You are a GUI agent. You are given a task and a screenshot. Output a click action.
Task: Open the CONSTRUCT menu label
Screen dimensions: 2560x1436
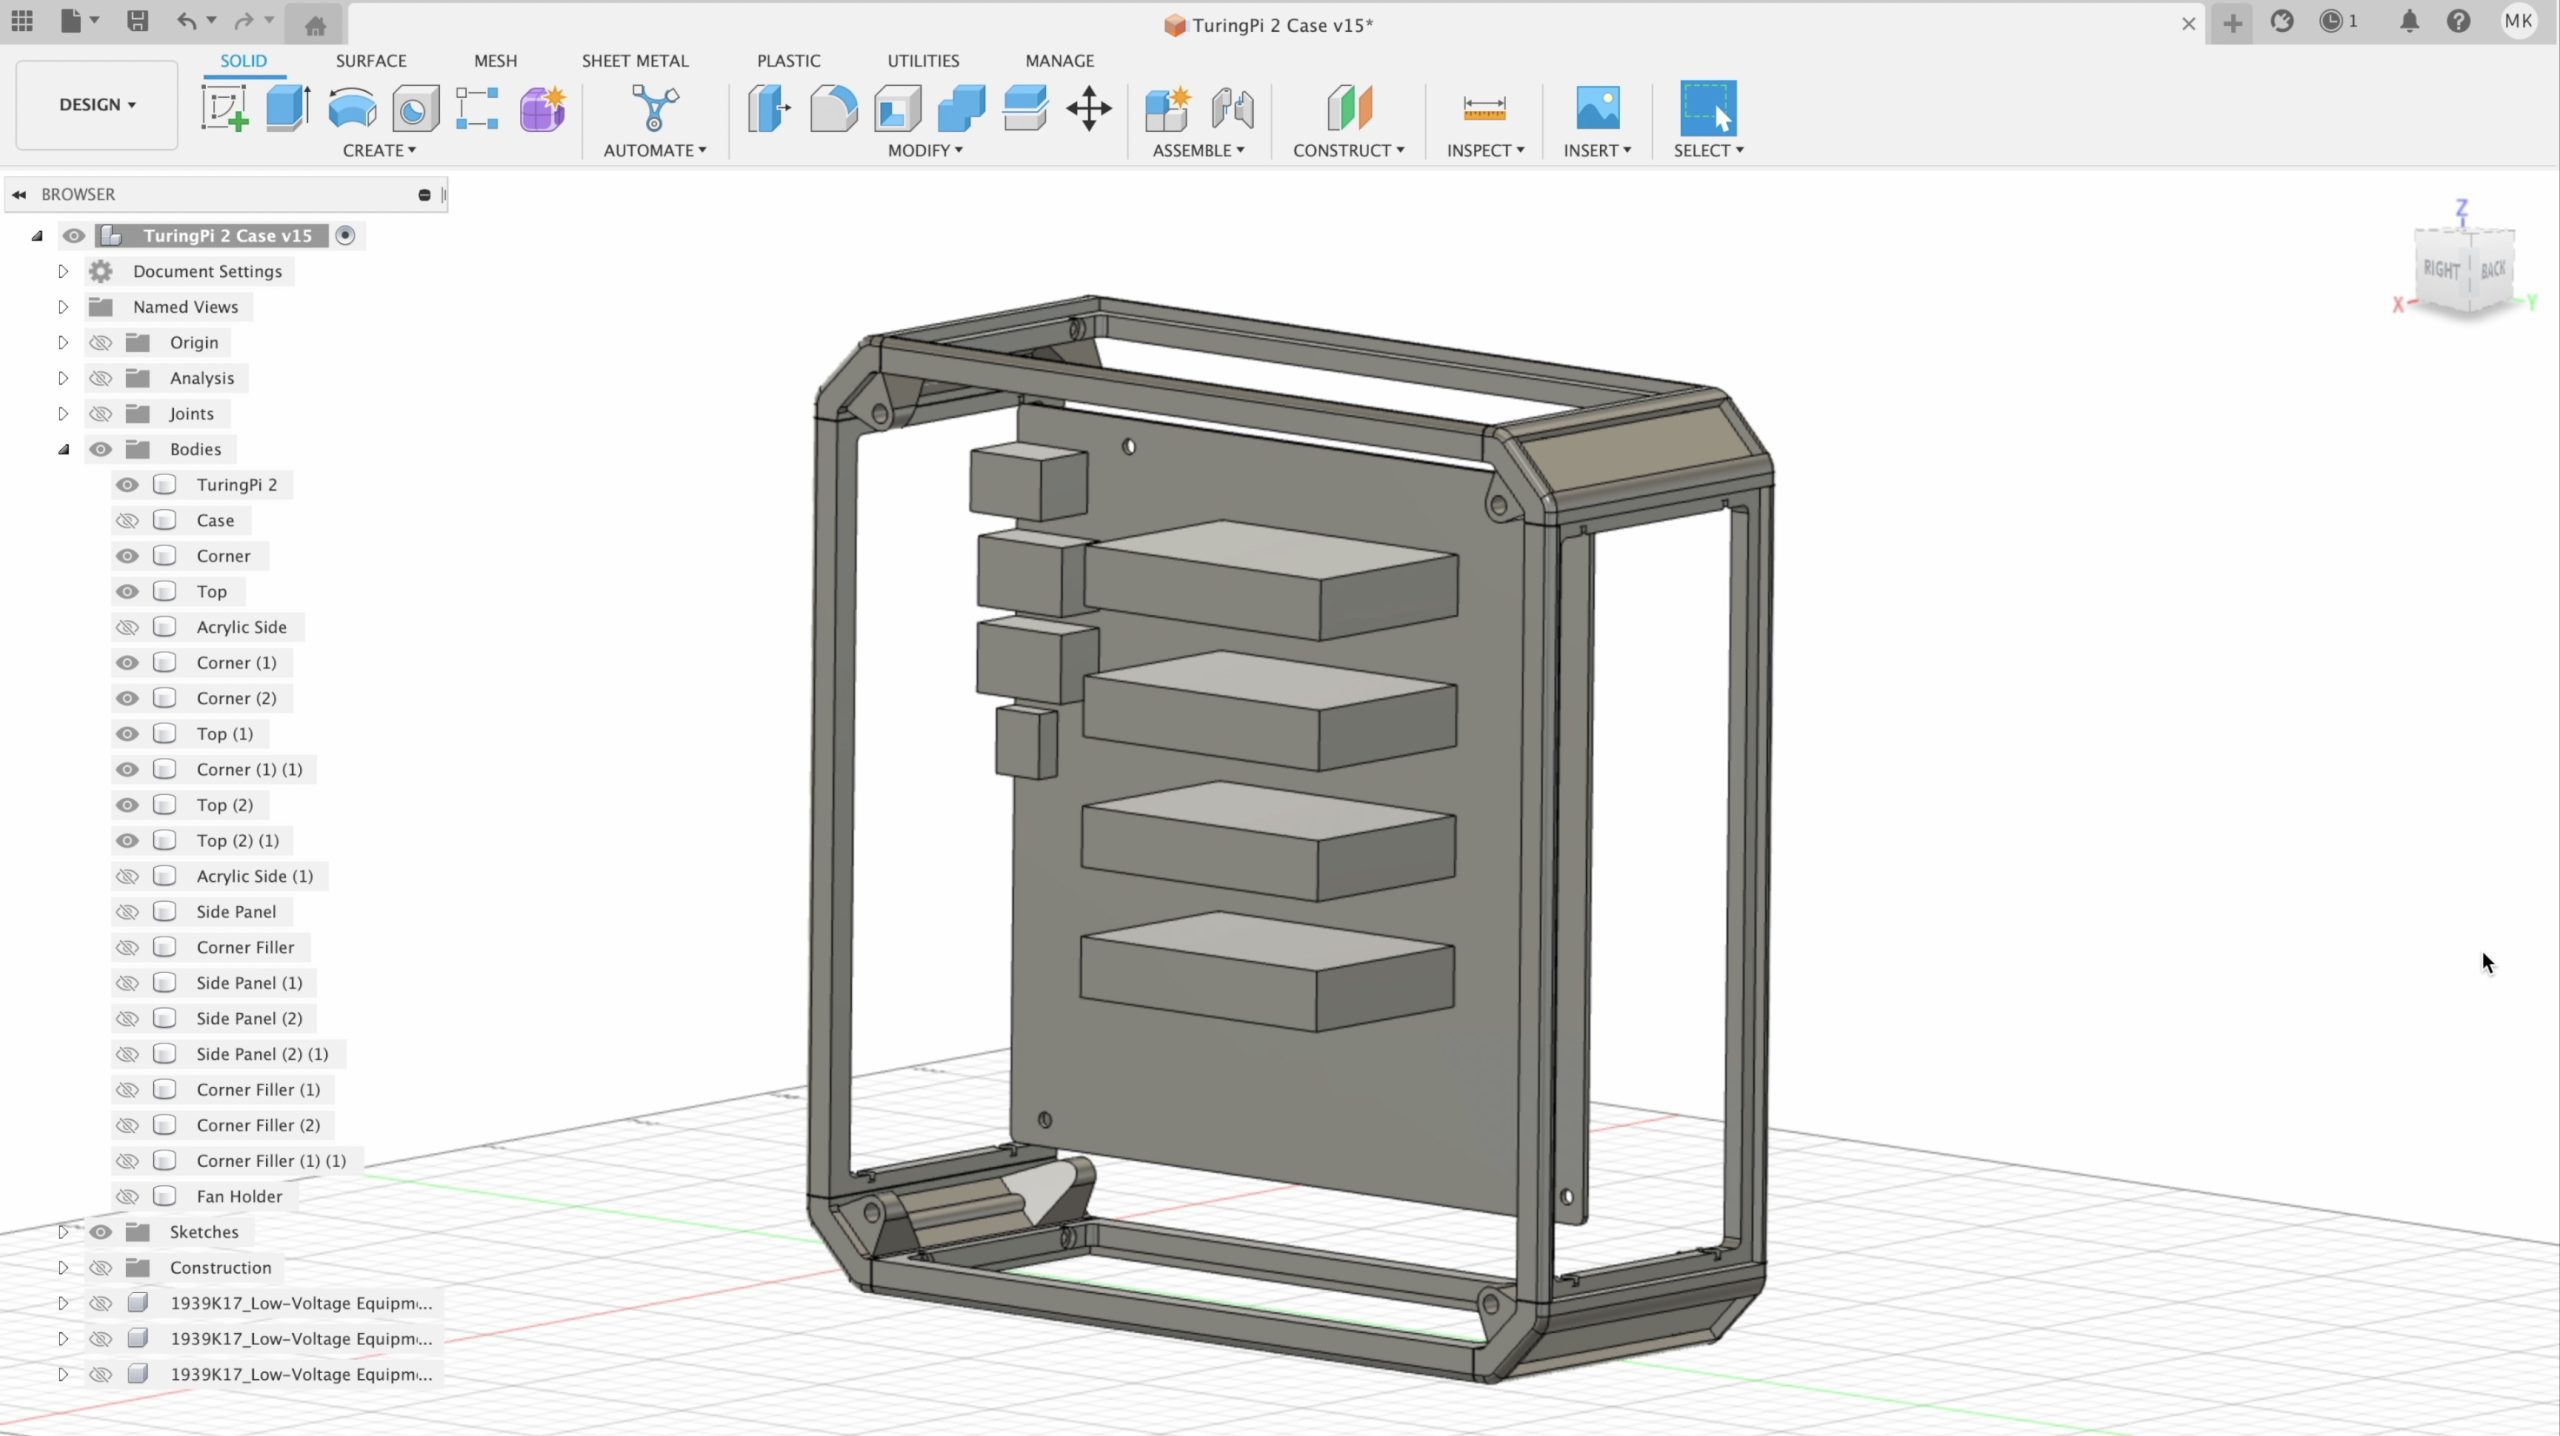pyautogui.click(x=1348, y=150)
